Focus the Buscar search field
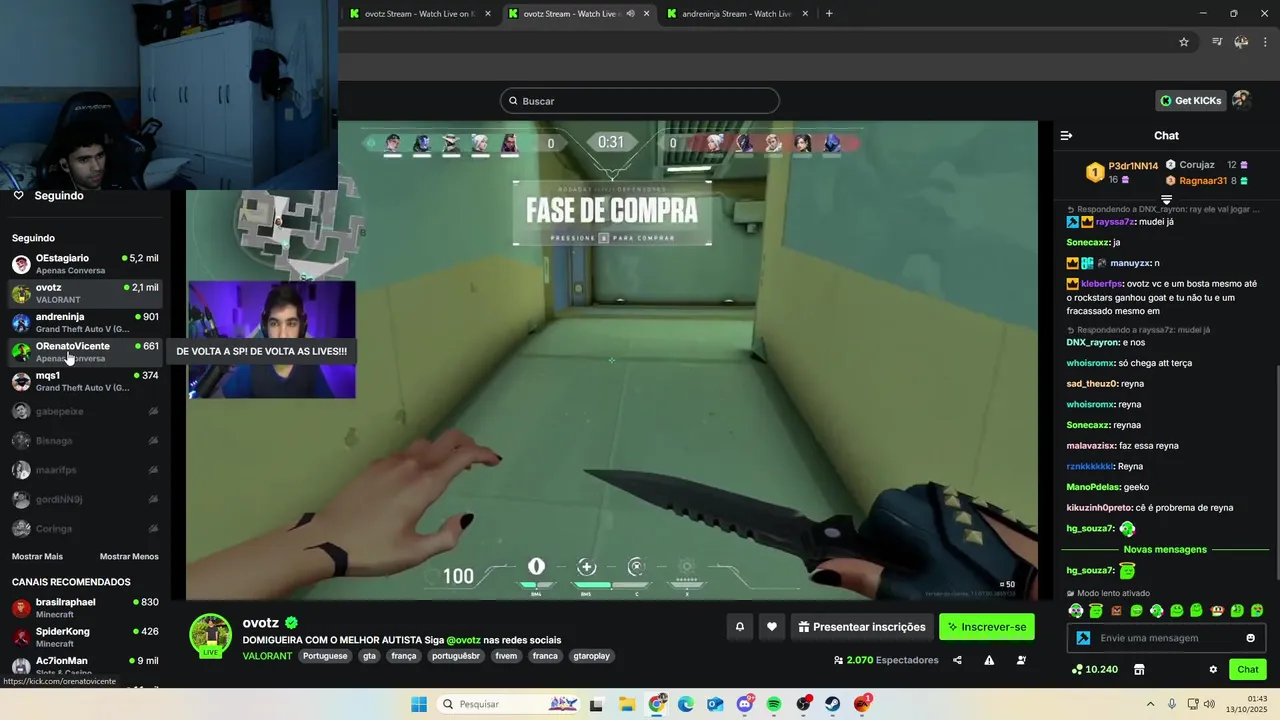Viewport: 1280px width, 720px height. (x=640, y=101)
